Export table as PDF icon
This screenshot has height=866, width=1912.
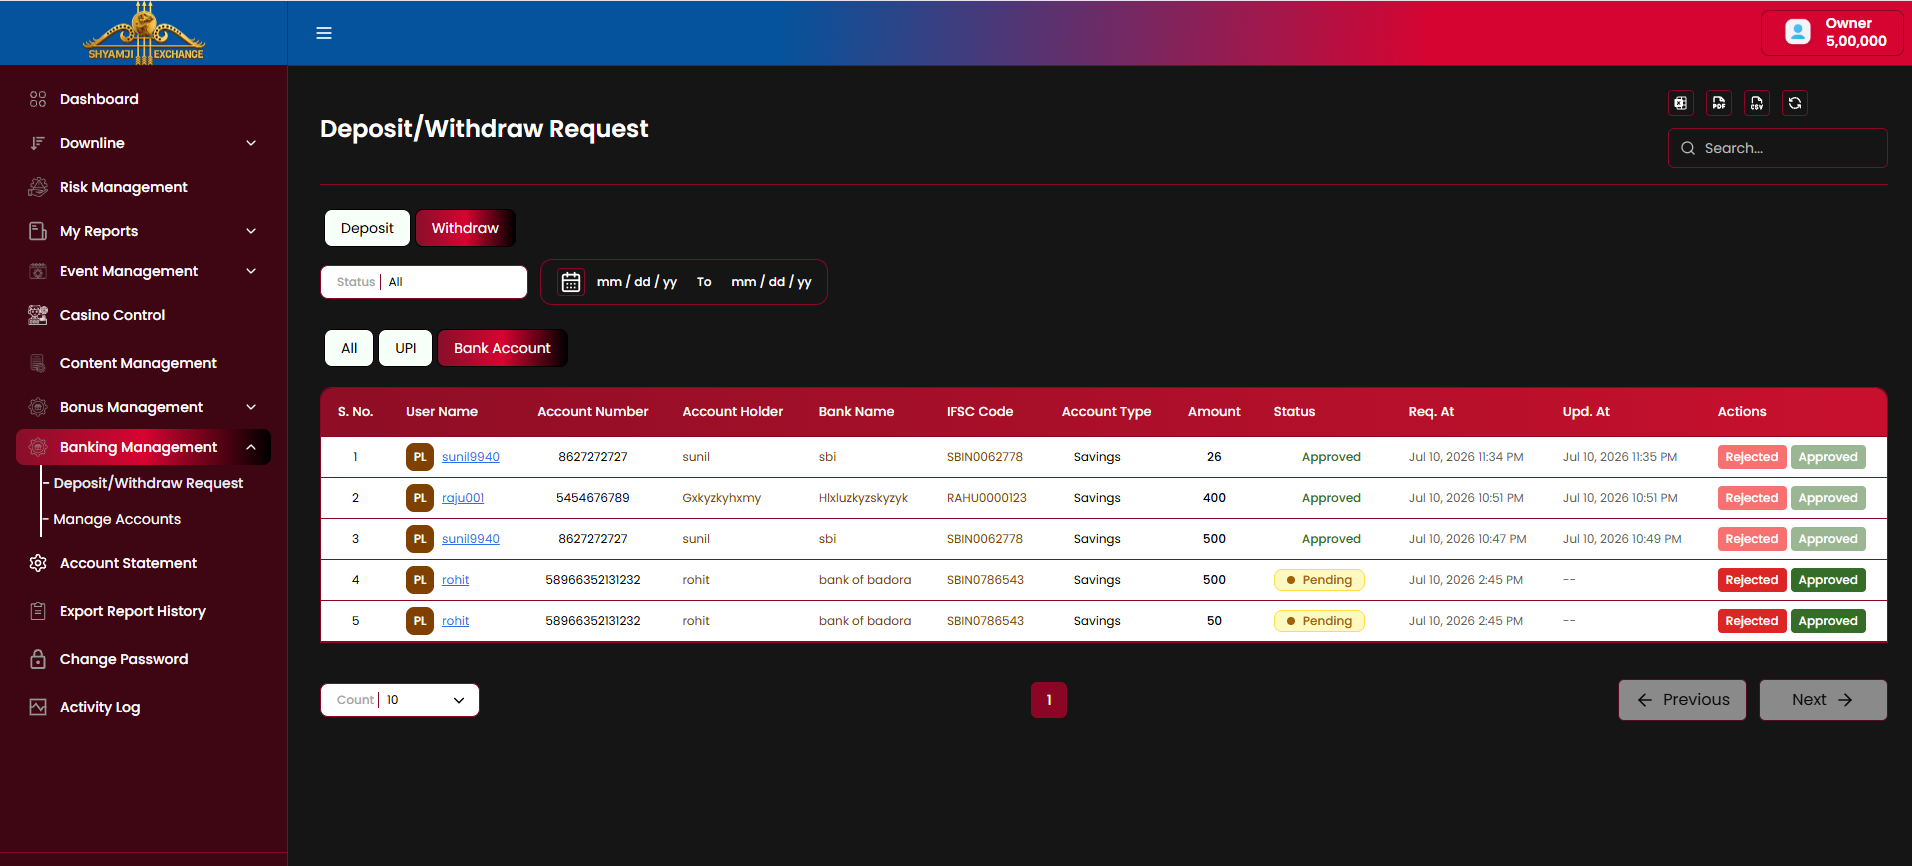(x=1719, y=103)
